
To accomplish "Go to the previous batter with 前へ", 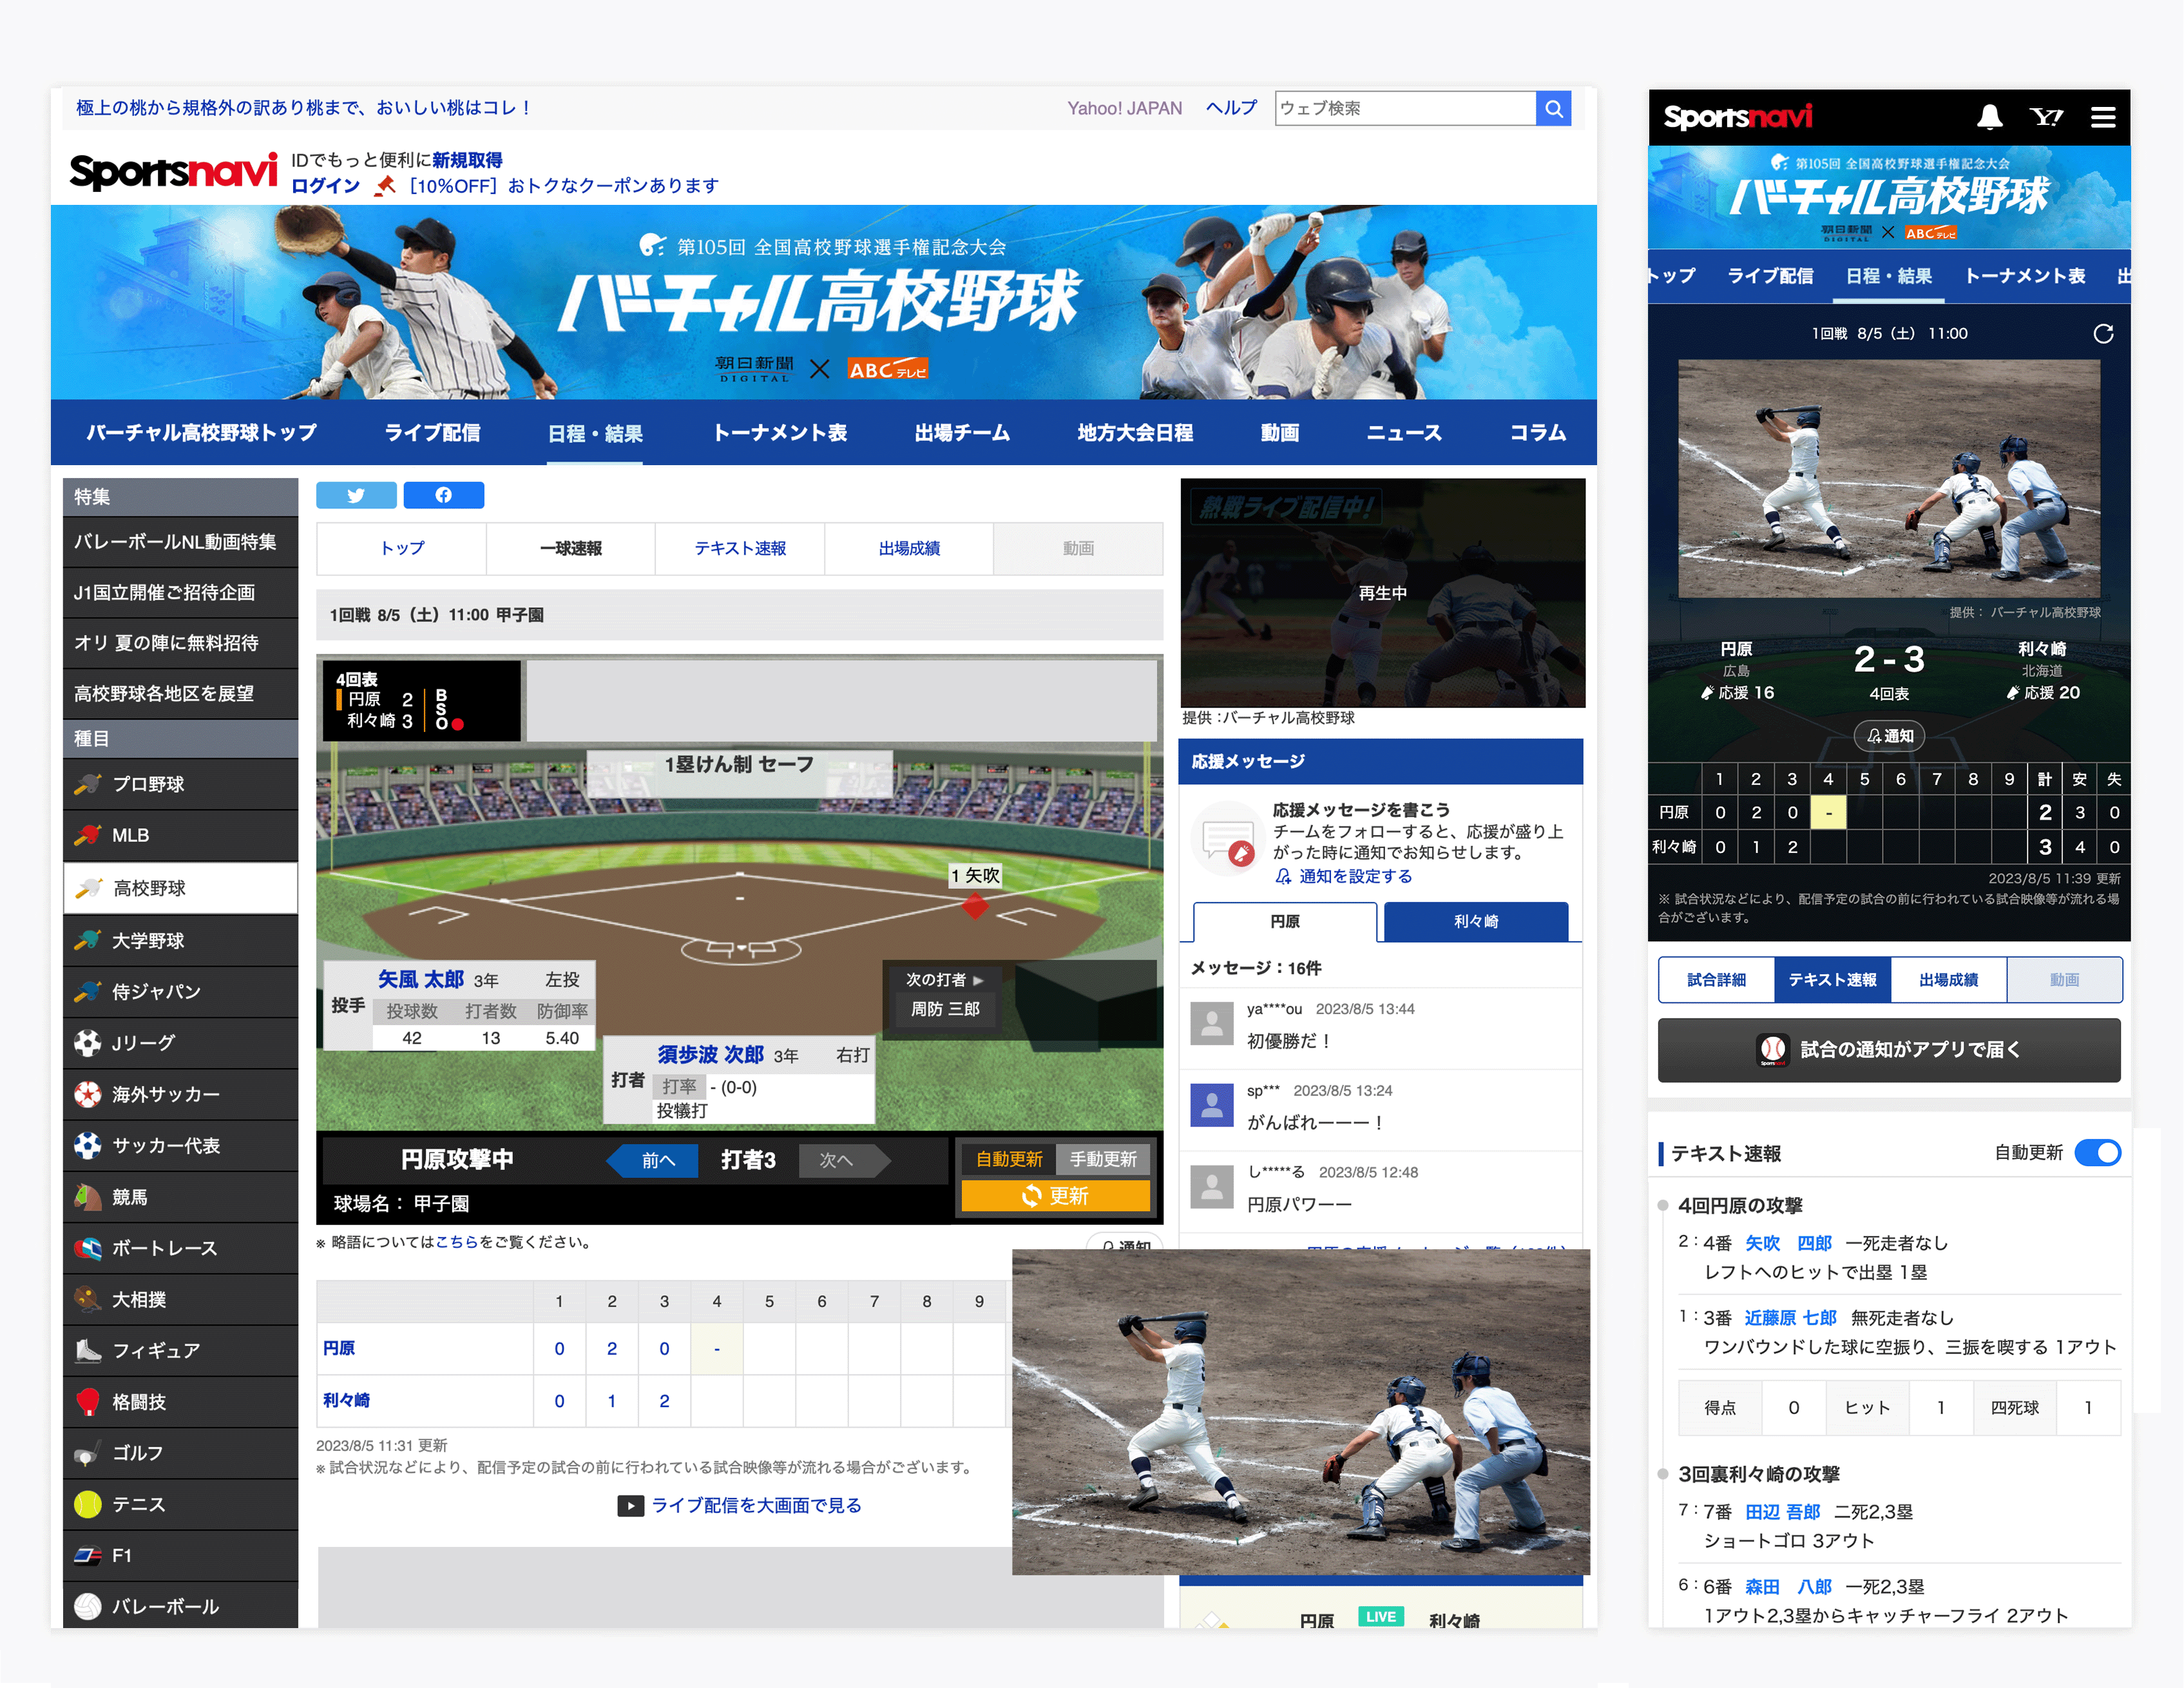I will pos(656,1160).
